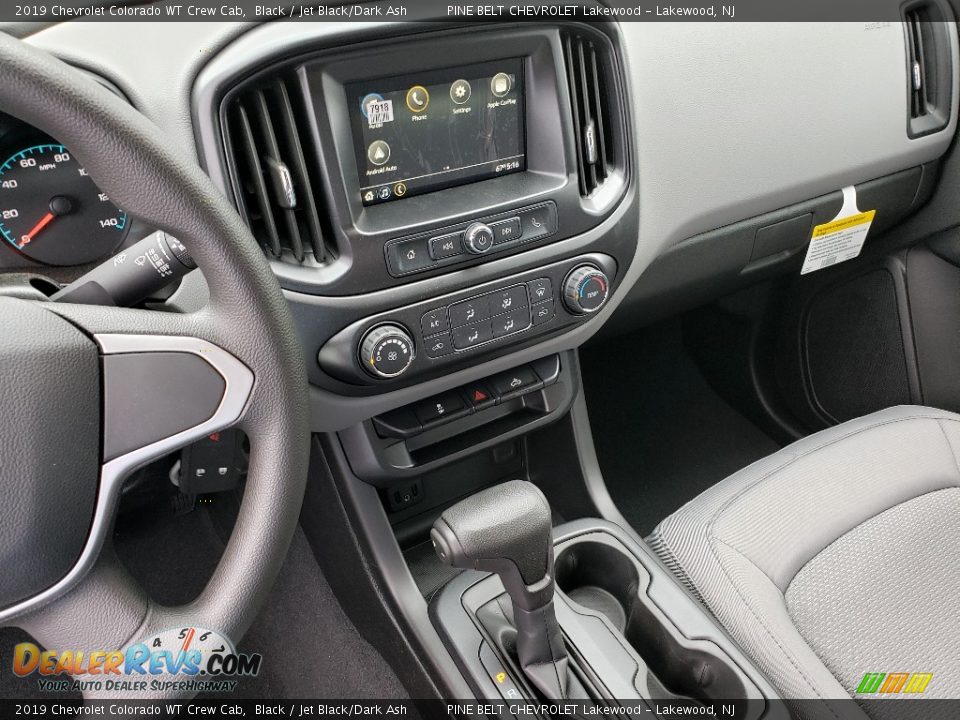
Task: Toggle the A/C on
Action: [x=435, y=322]
